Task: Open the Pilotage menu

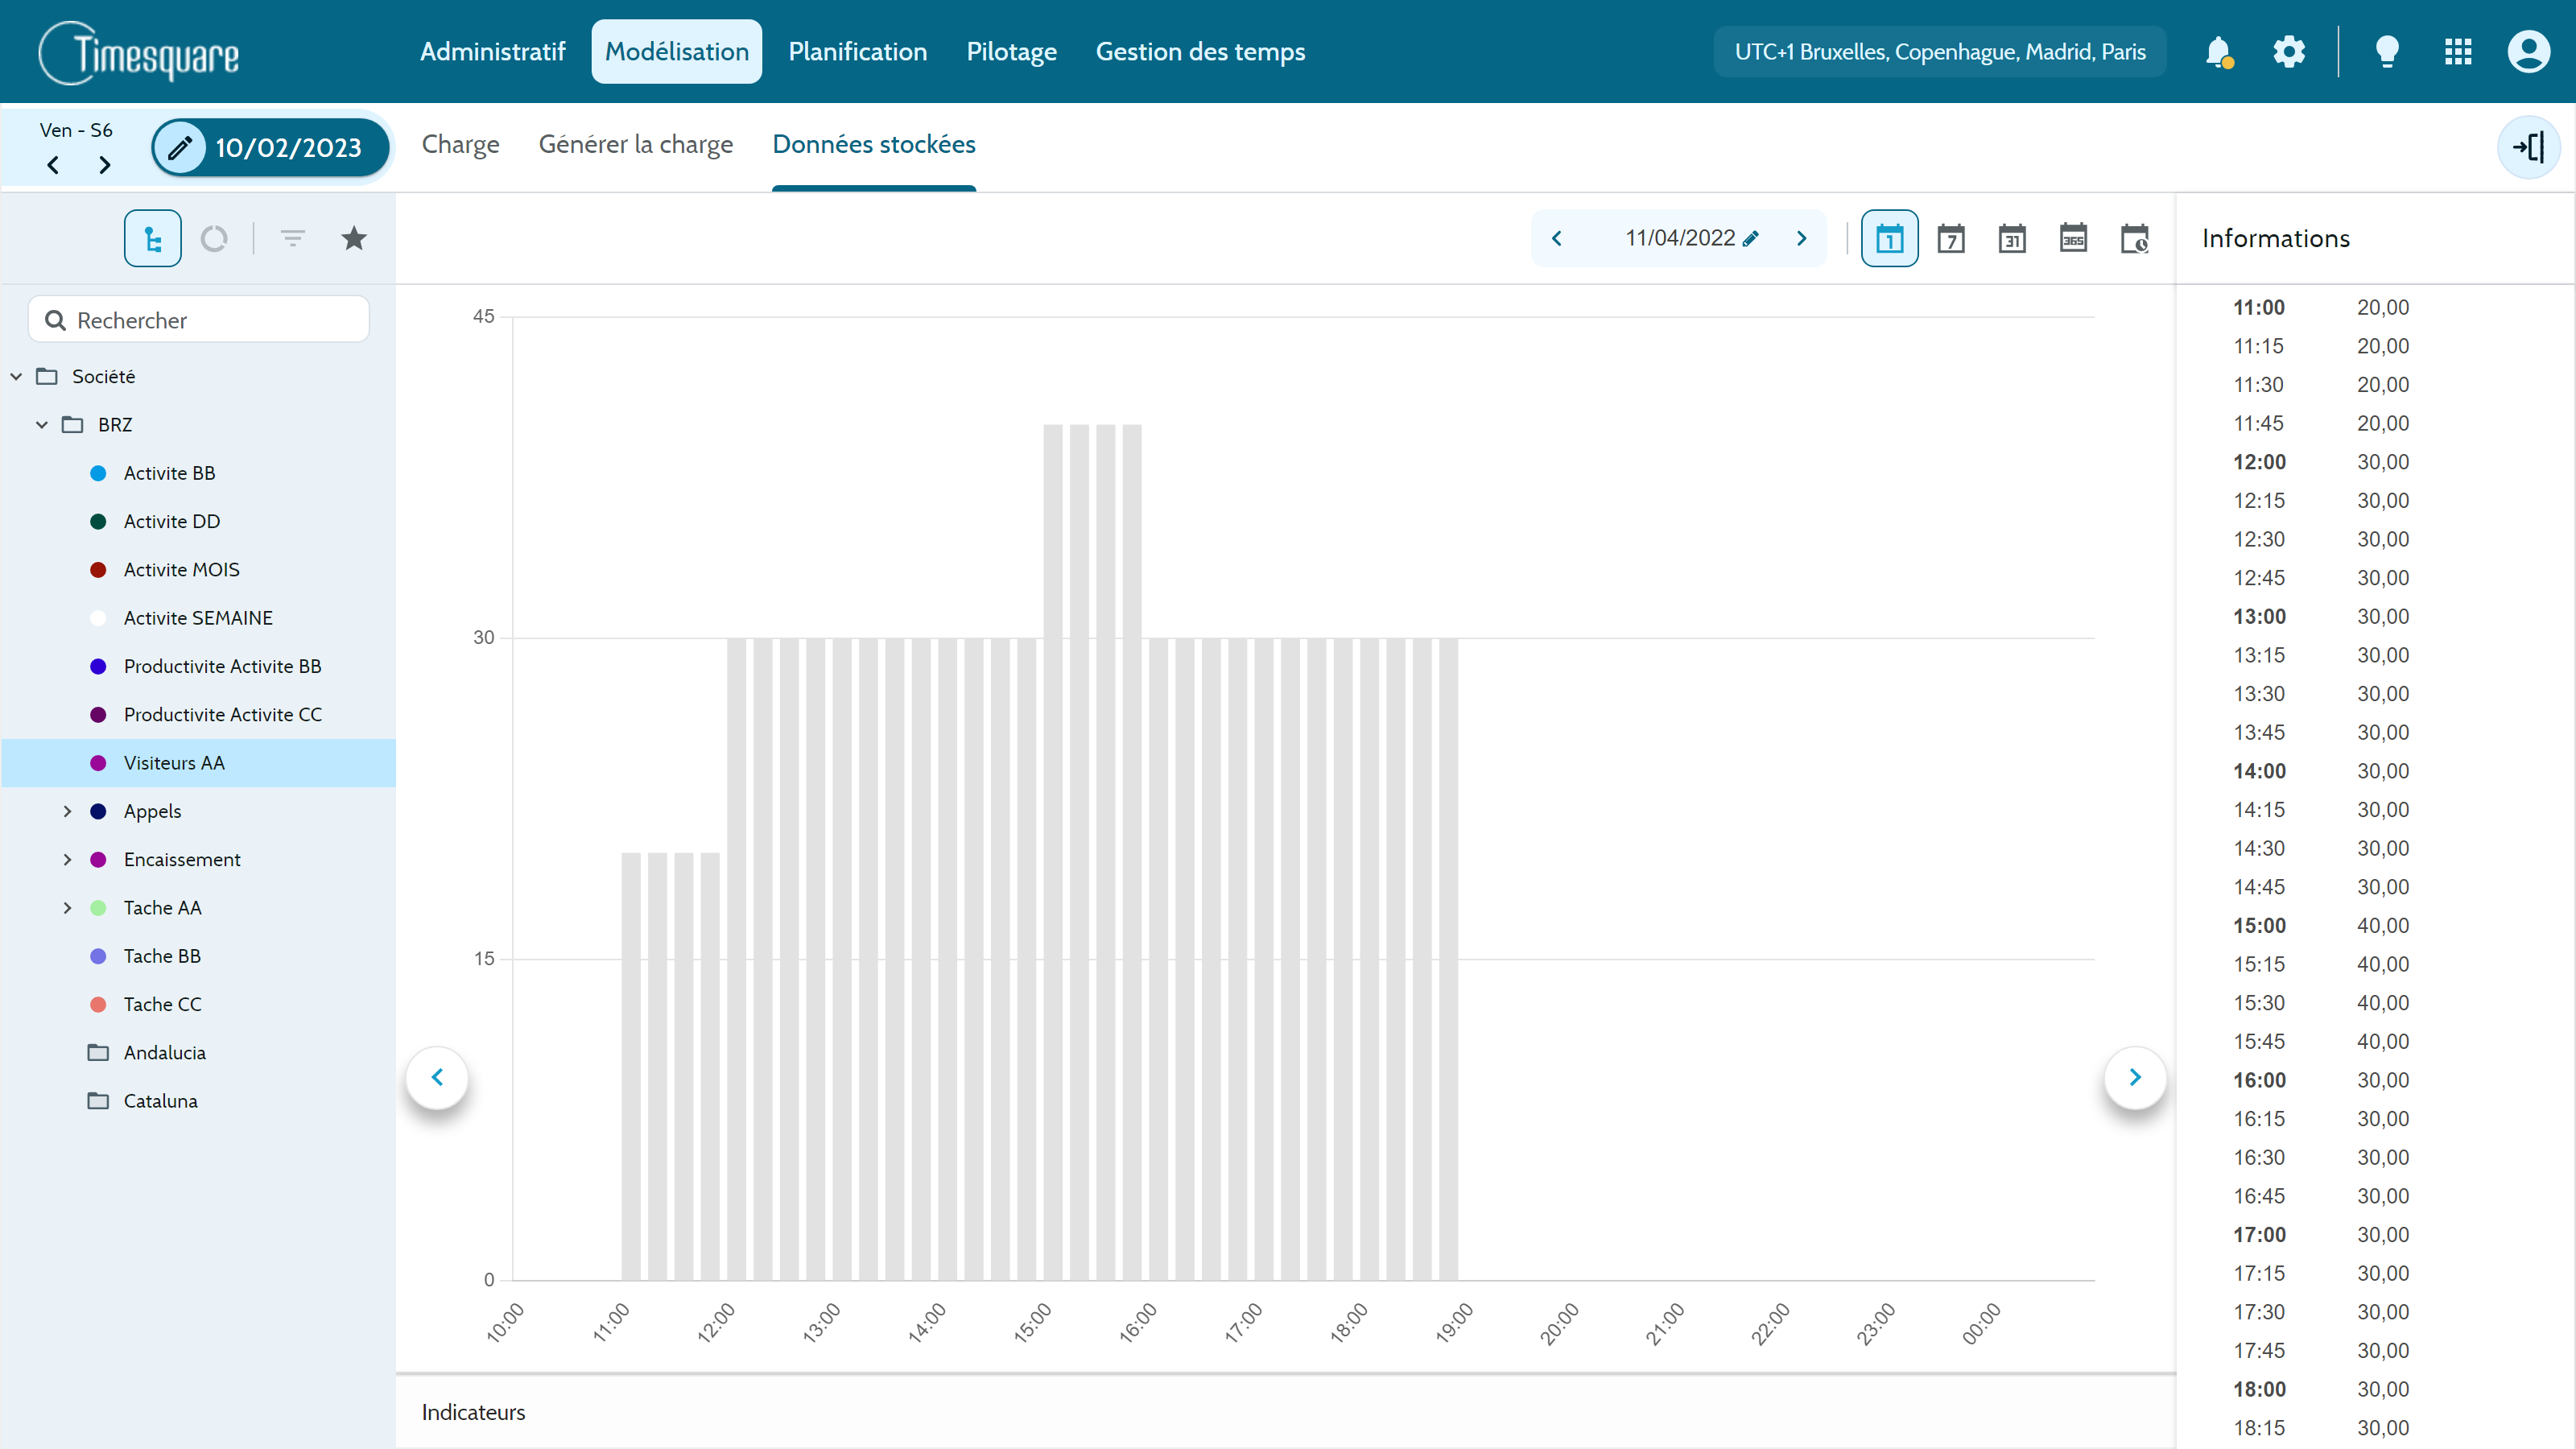Action: [1012, 52]
